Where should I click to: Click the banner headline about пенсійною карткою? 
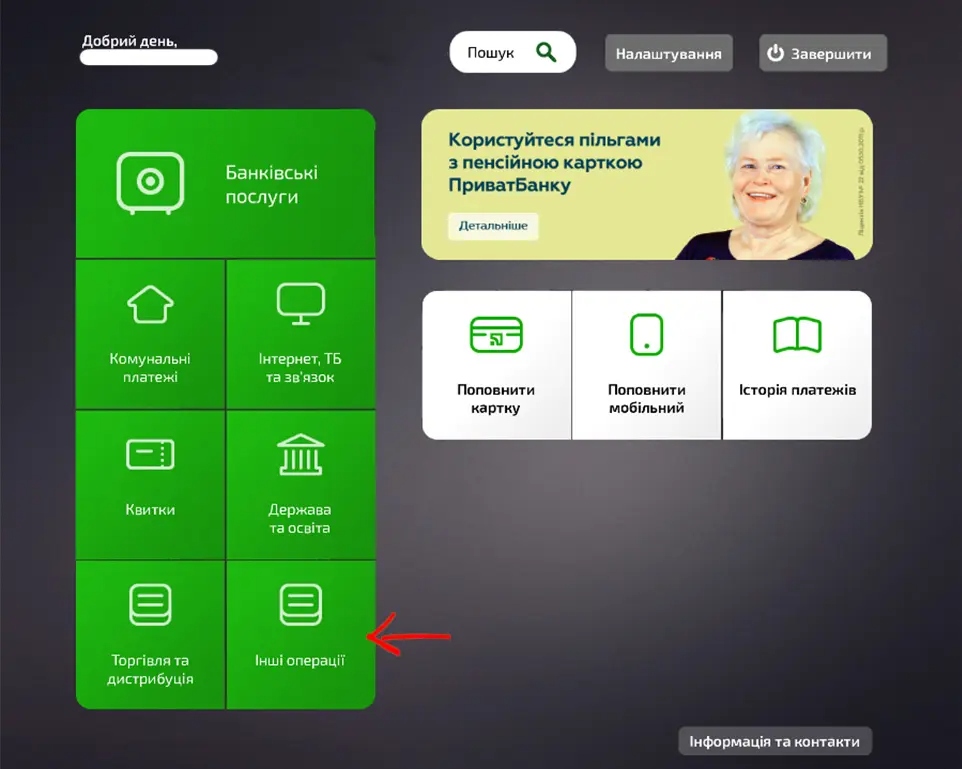point(555,162)
